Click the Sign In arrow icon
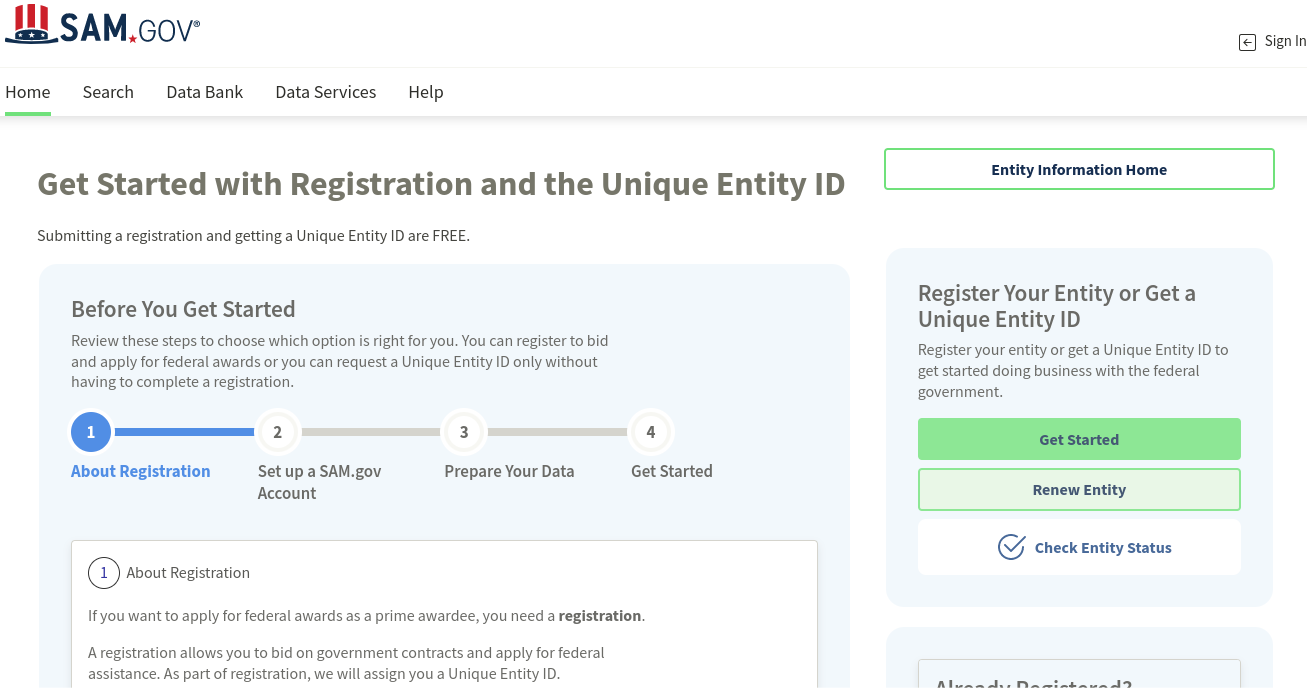1307x688 pixels. [1247, 42]
